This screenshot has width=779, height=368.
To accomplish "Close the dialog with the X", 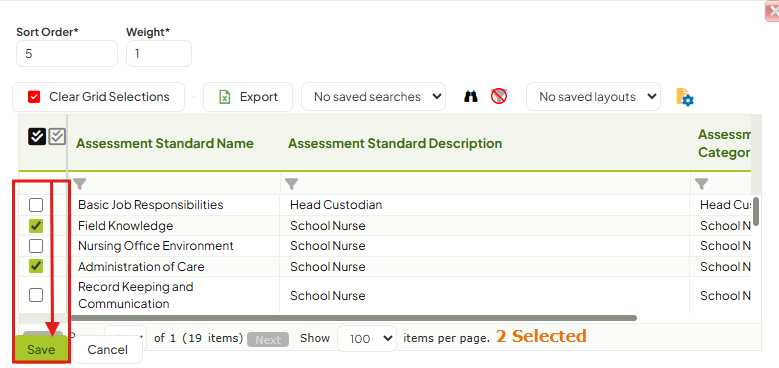I will click(x=772, y=11).
